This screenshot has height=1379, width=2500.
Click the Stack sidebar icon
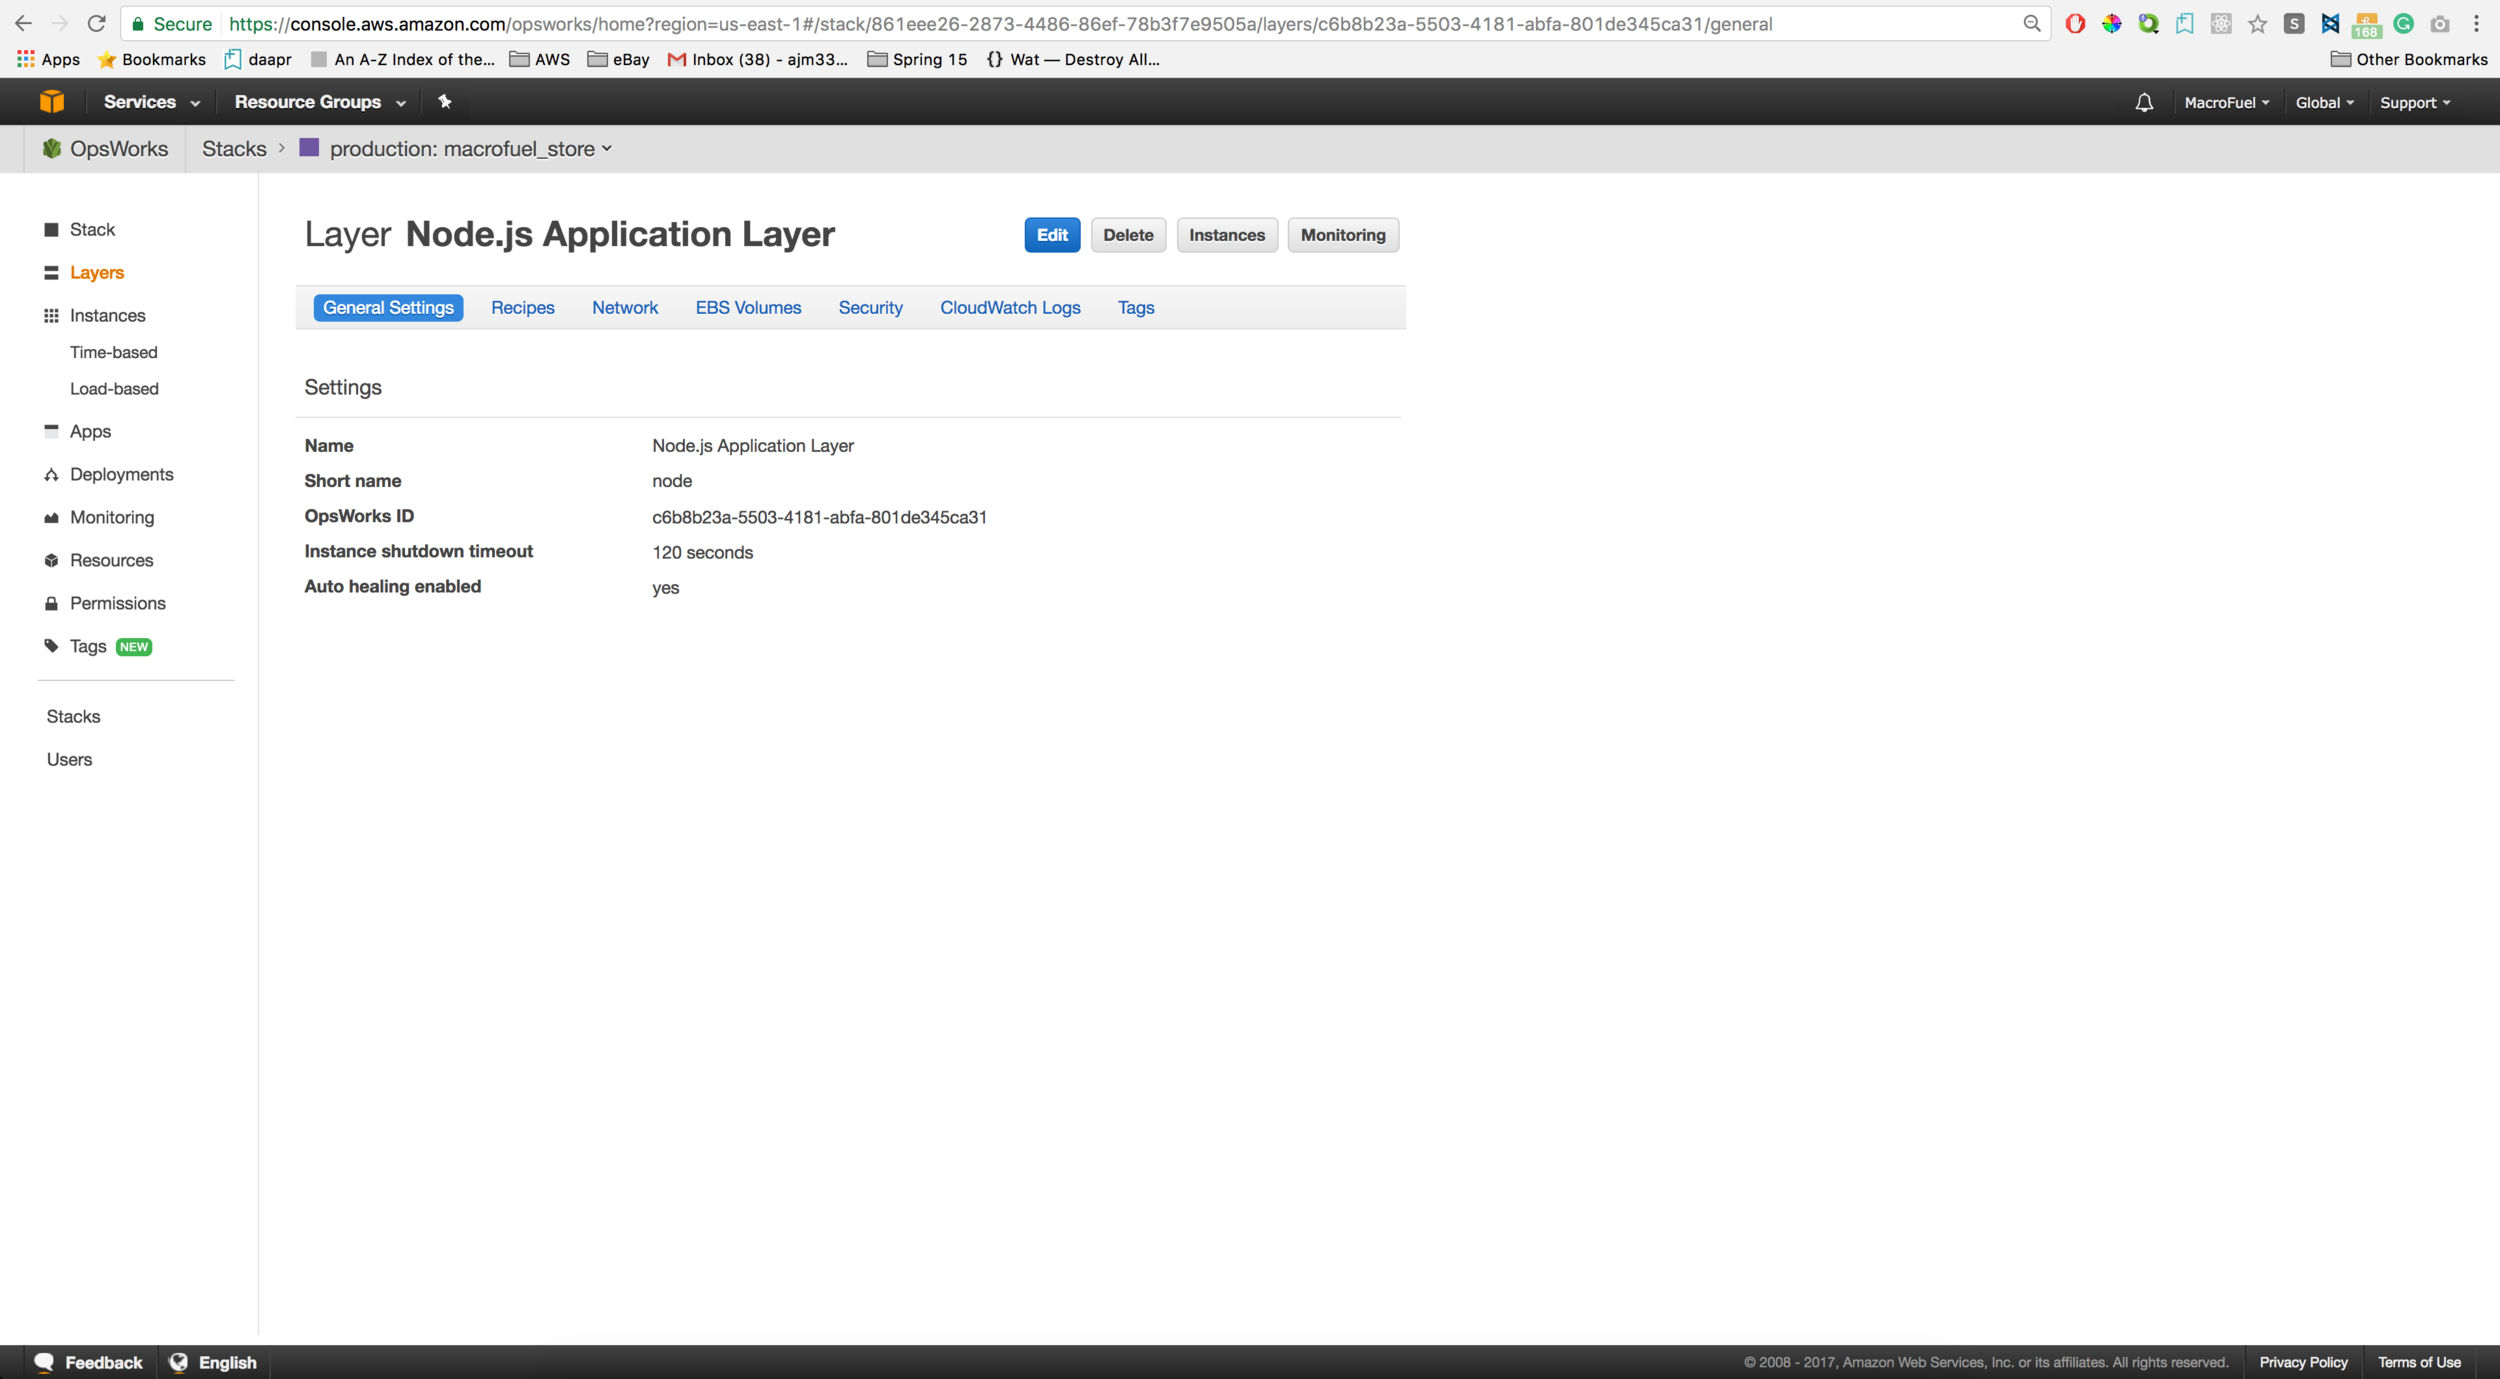[51, 229]
